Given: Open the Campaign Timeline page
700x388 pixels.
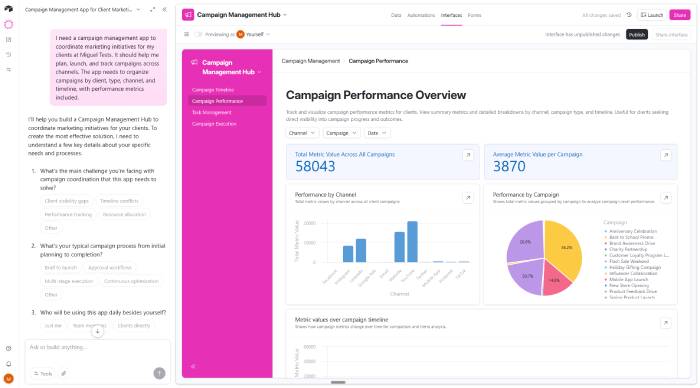Looking at the screenshot, I should tap(227, 90).
